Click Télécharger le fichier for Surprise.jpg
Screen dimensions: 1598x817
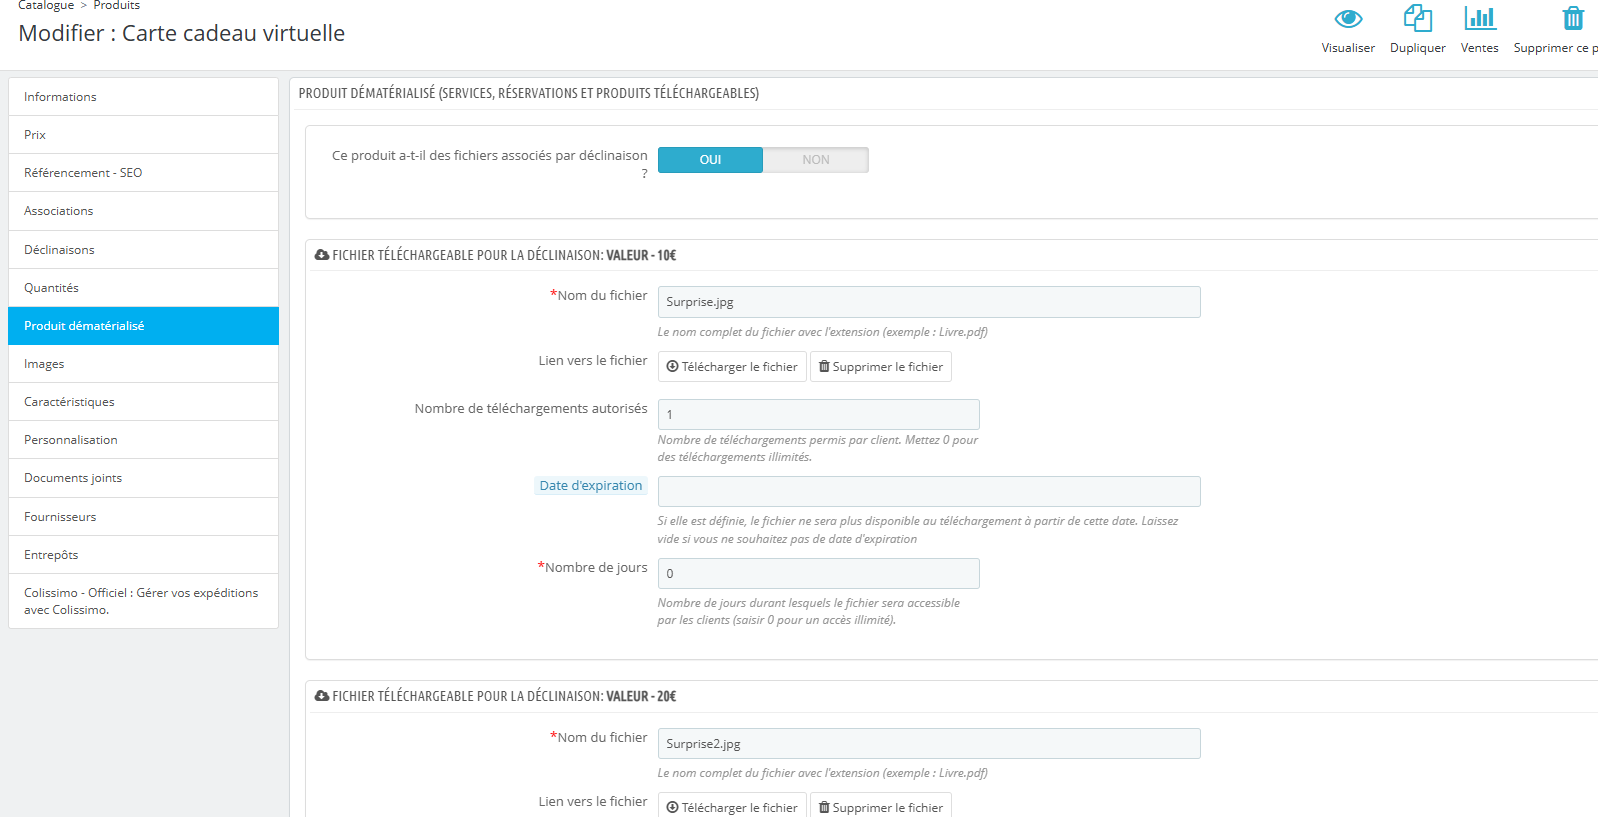tap(732, 367)
